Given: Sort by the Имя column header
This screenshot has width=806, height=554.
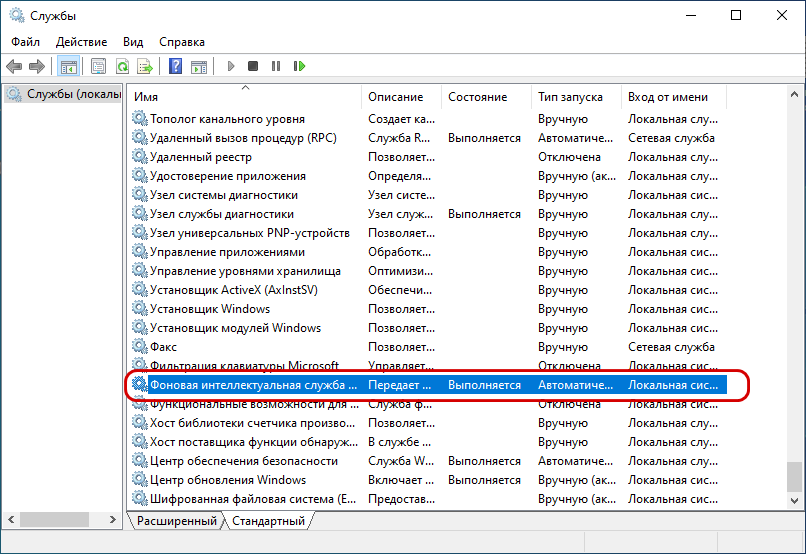Looking at the screenshot, I should [x=245, y=97].
